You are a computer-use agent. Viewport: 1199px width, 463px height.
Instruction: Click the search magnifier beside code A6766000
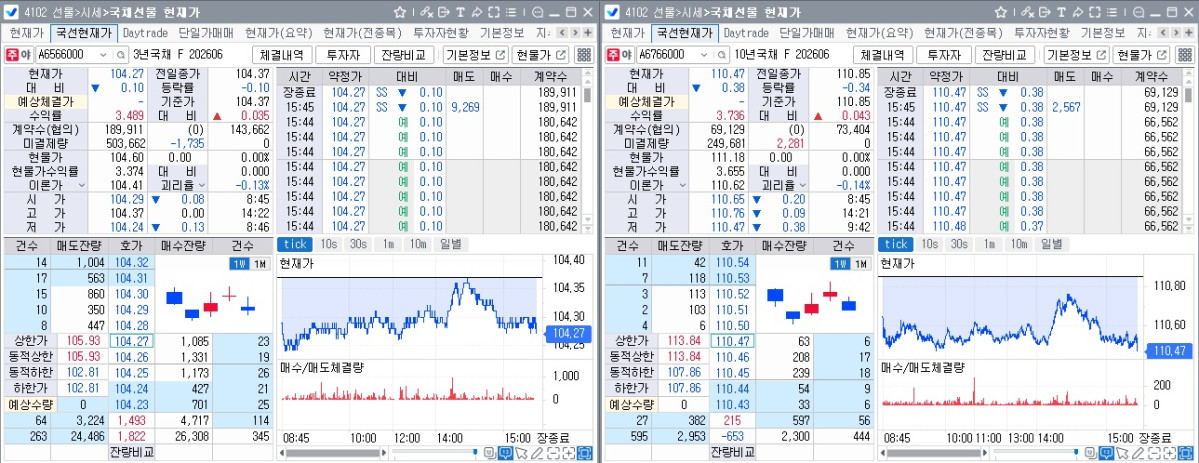click(x=721, y=55)
